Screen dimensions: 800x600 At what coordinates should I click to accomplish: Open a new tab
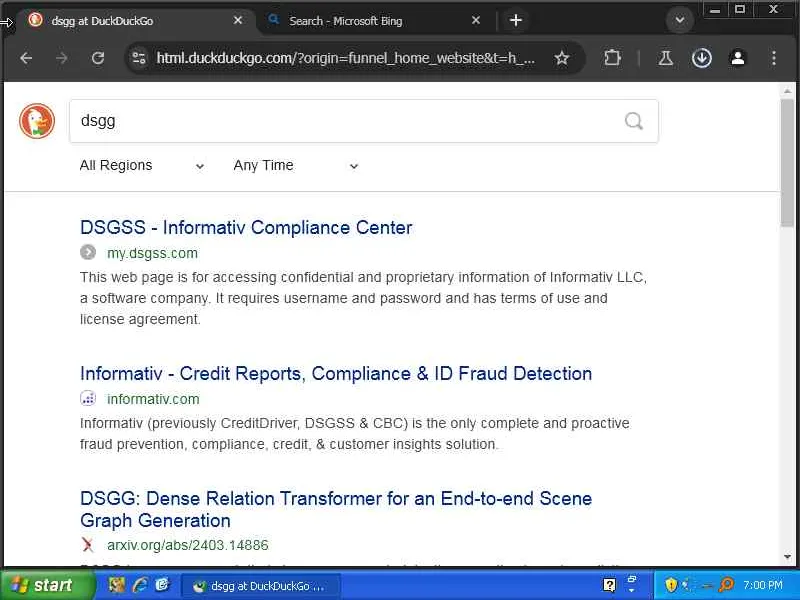click(x=516, y=20)
